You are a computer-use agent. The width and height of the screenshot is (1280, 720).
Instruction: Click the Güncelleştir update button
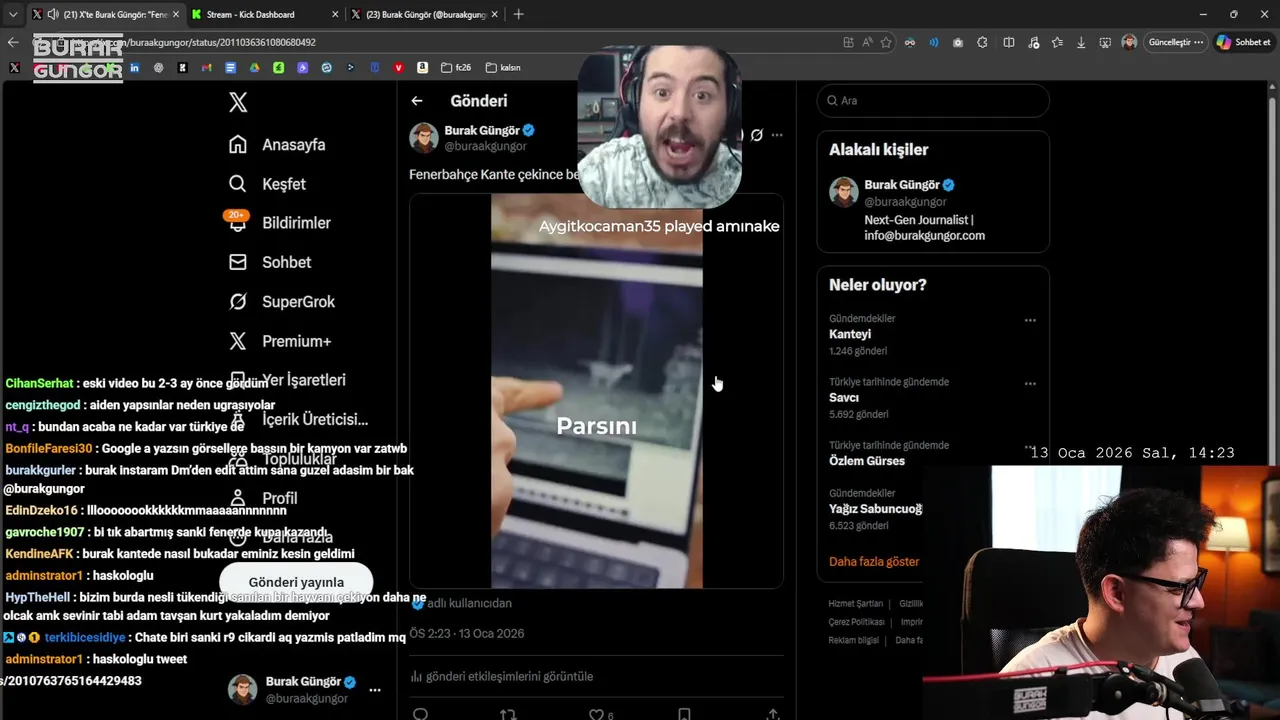1176,43
